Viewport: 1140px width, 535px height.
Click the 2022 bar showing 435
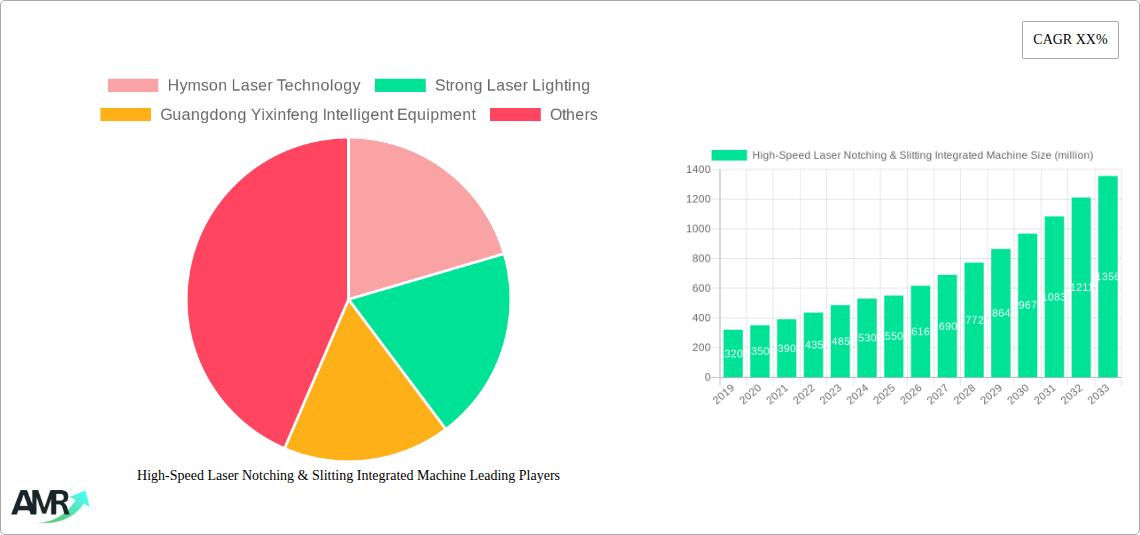click(813, 345)
